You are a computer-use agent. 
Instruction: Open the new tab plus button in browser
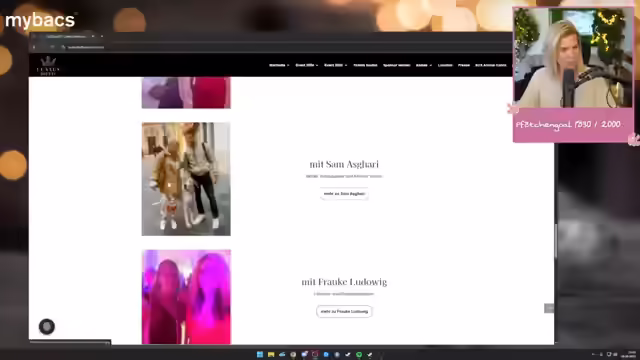click(102, 36)
